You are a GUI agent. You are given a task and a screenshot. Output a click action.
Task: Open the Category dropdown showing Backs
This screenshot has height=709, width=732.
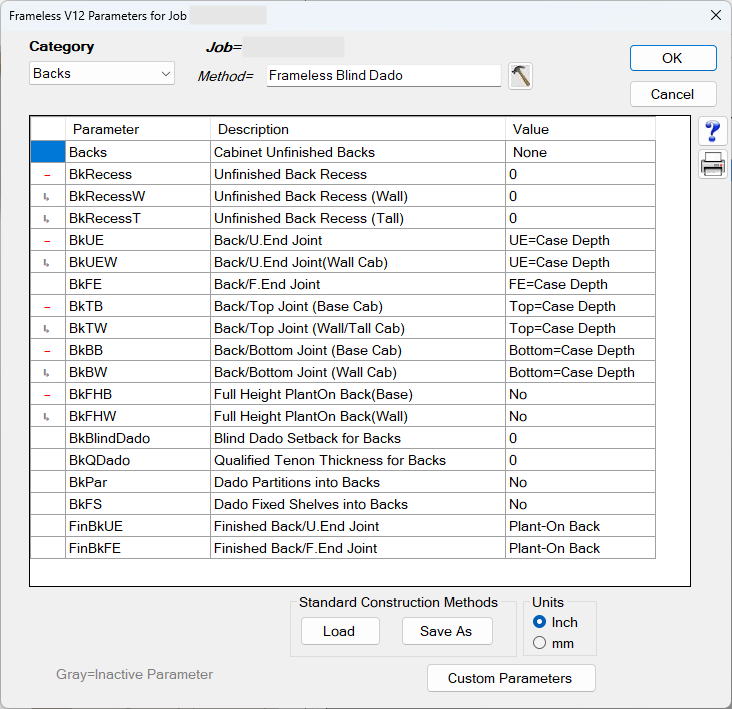(102, 74)
